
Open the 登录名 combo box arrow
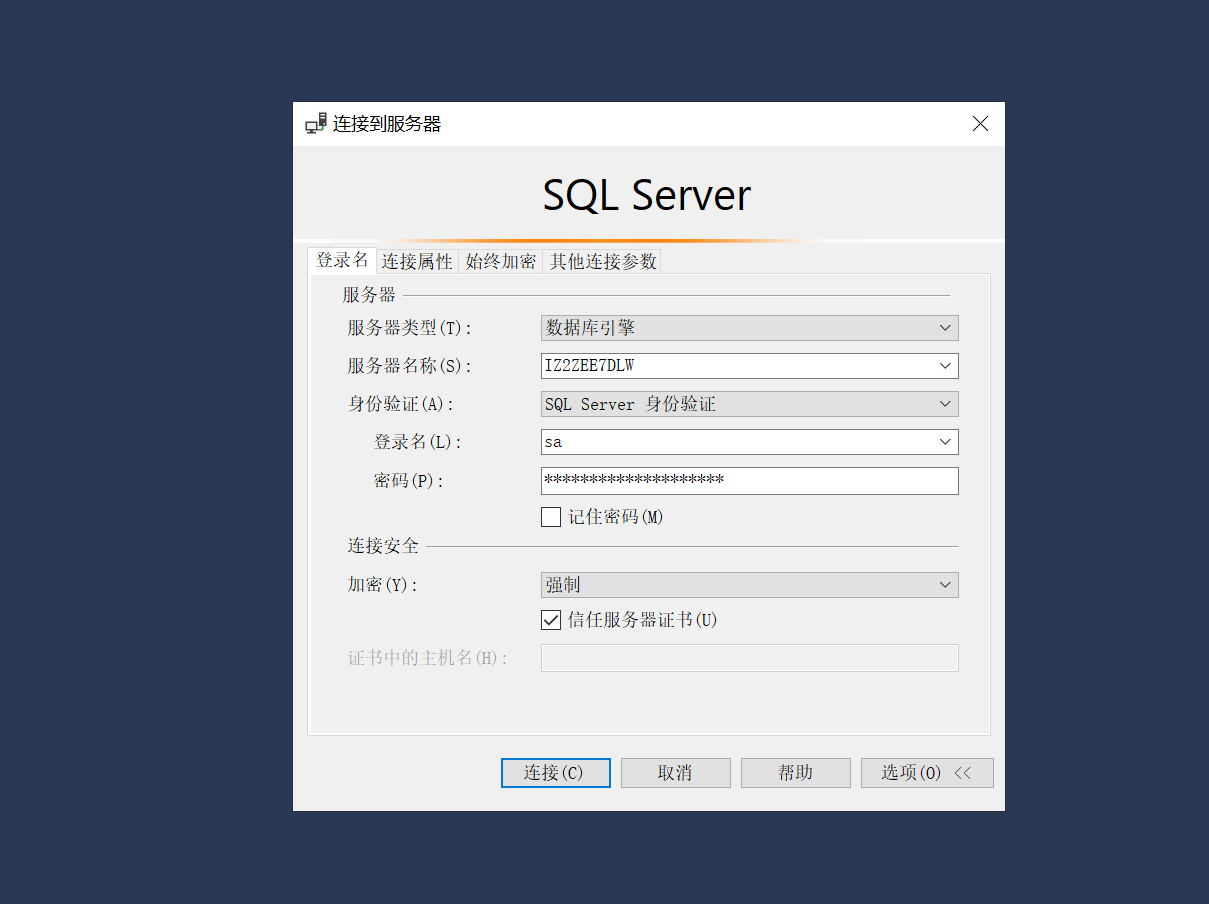coord(945,442)
